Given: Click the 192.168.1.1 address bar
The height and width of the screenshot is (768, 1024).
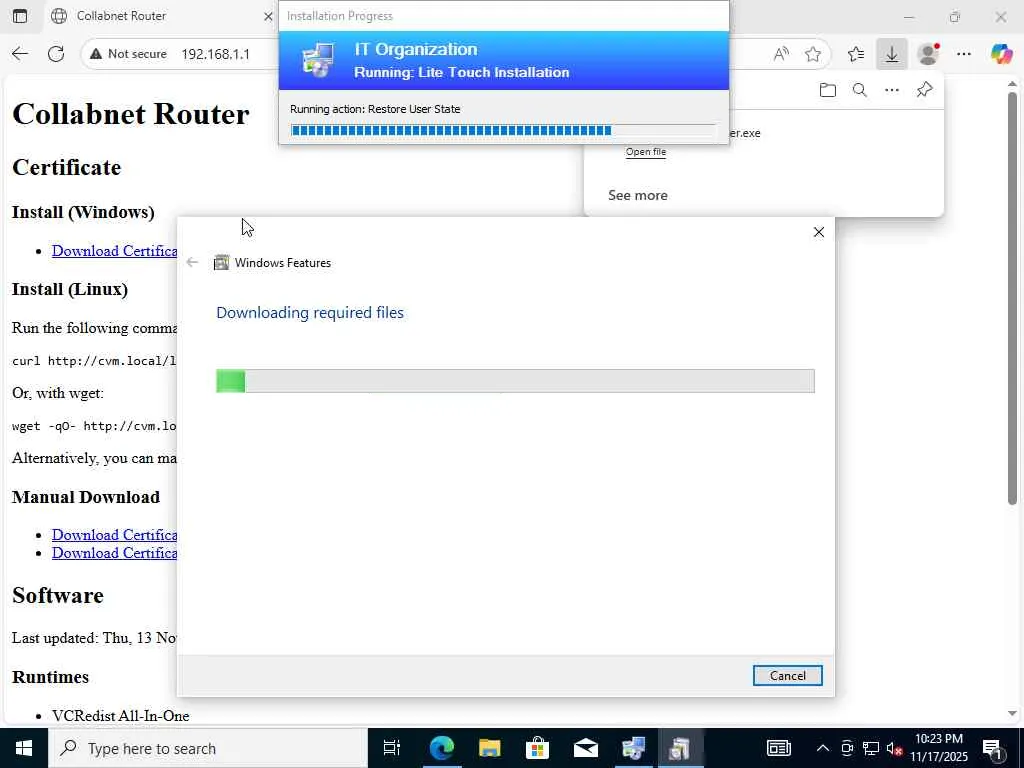Looking at the screenshot, I should [216, 54].
